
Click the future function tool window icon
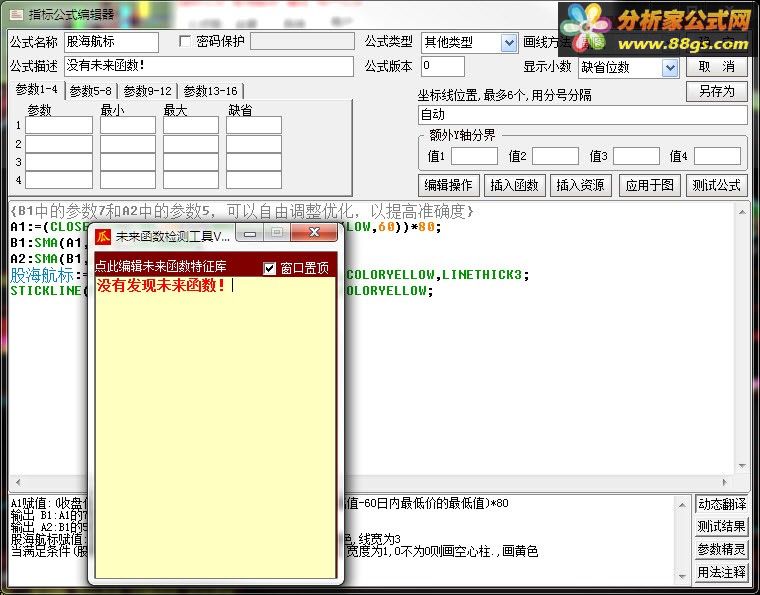[103, 236]
